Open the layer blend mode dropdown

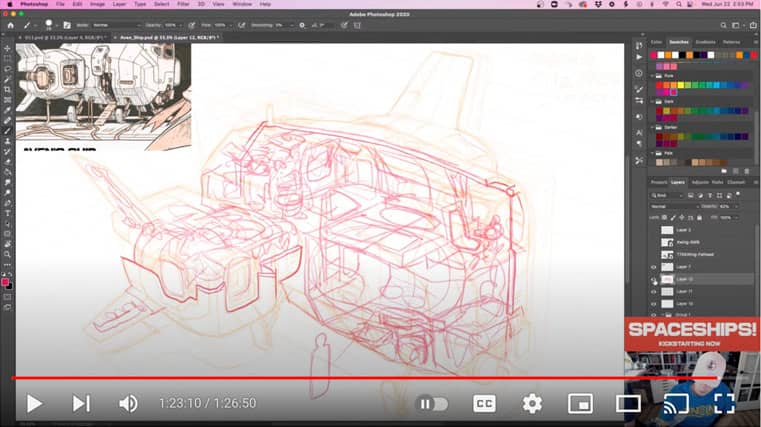(x=675, y=206)
